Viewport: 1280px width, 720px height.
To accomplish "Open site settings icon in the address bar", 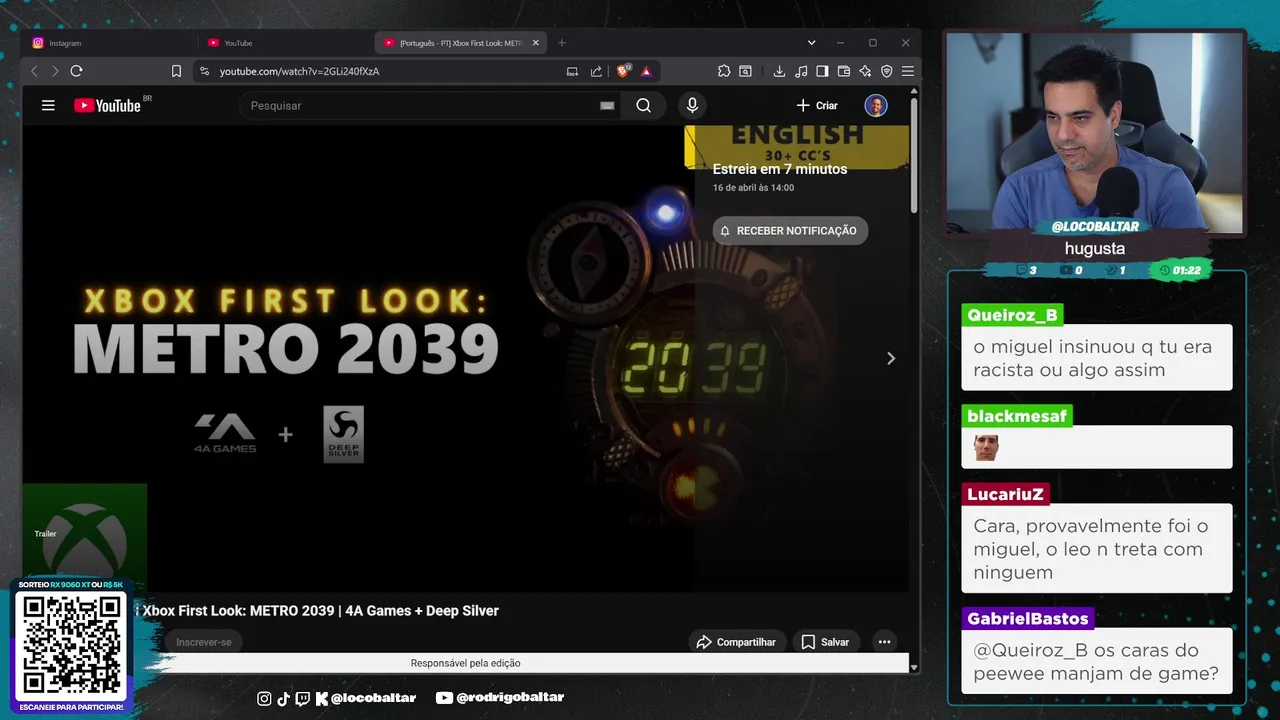I will click(x=204, y=71).
